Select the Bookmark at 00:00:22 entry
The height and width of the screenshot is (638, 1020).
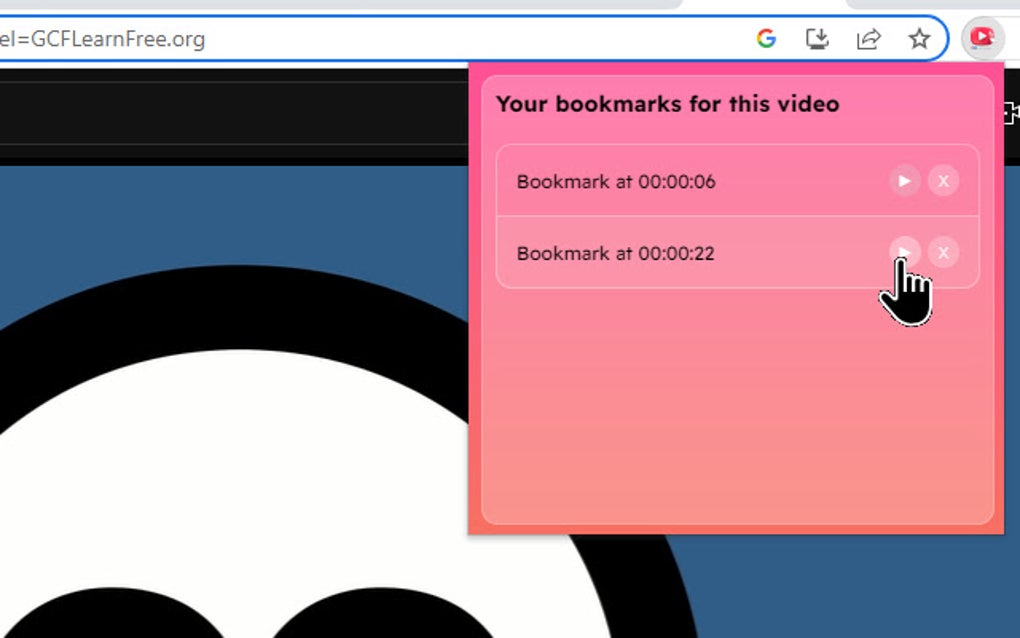[615, 254]
